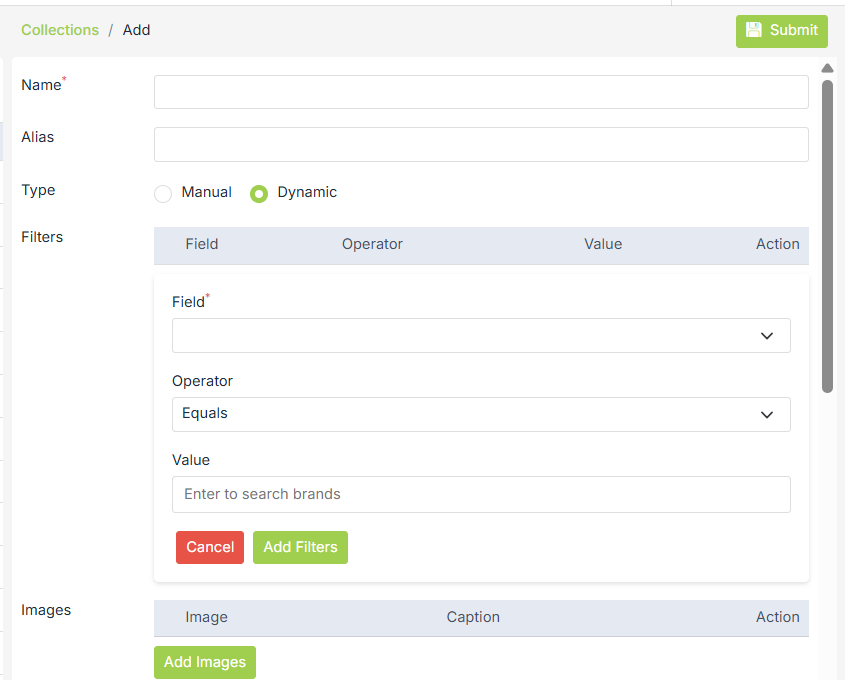Click the Add Filters button
845x680 pixels.
(300, 547)
